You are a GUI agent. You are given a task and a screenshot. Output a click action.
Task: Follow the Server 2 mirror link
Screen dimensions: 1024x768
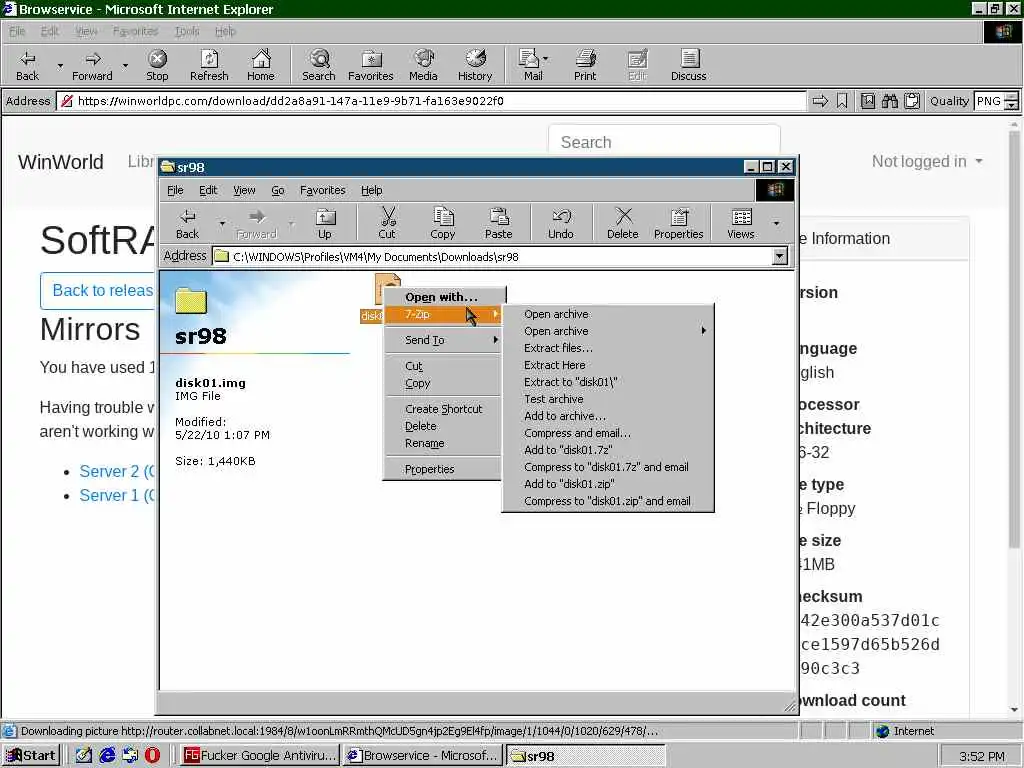coord(116,472)
